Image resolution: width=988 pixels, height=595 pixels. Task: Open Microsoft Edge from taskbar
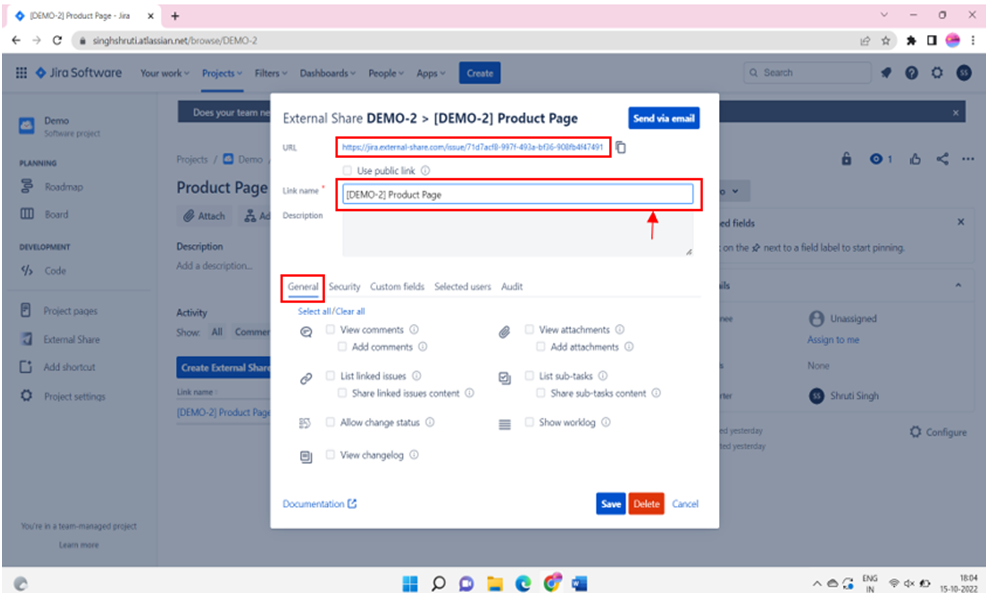point(524,584)
